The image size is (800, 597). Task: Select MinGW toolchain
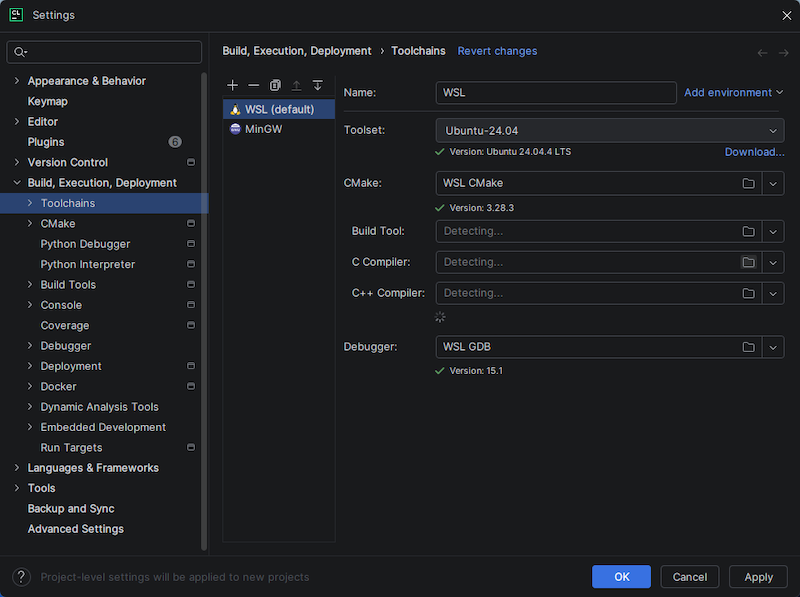click(x=279, y=129)
